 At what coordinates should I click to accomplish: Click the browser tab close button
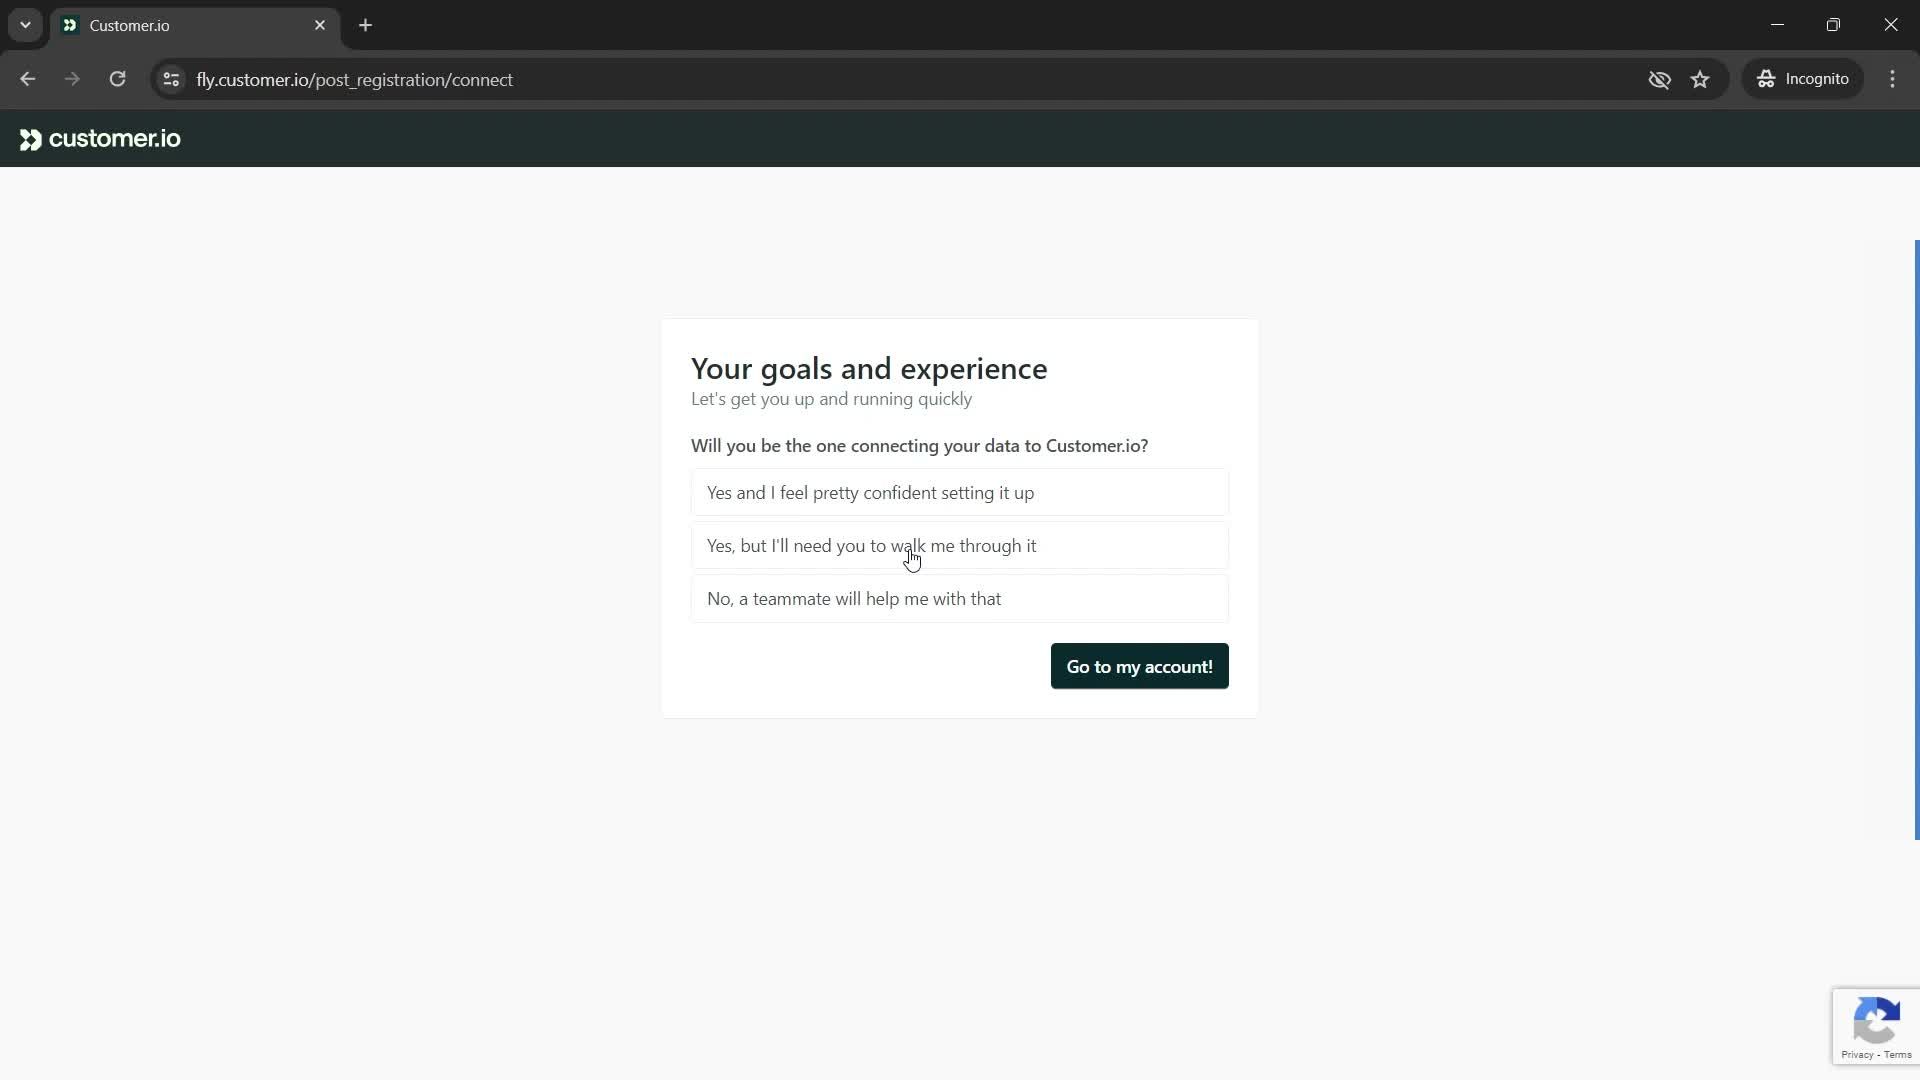tap(318, 25)
